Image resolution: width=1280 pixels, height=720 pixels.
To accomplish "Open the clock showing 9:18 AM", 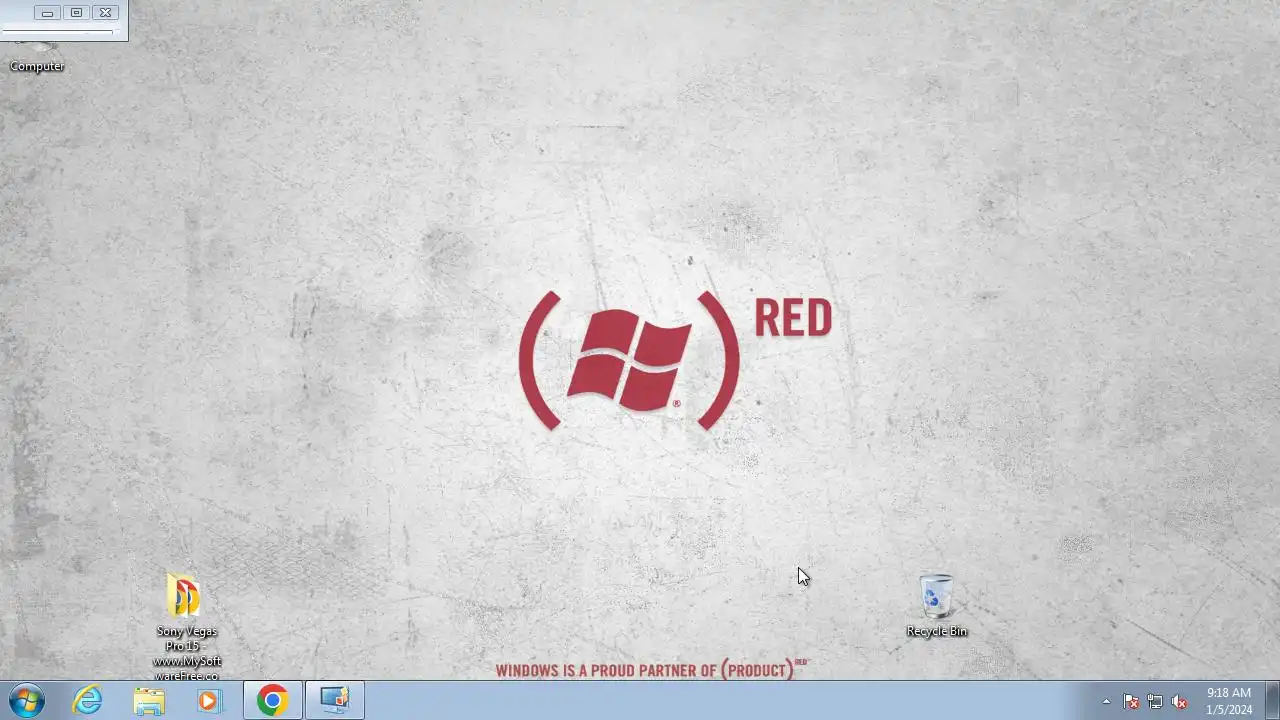I will click(1229, 701).
